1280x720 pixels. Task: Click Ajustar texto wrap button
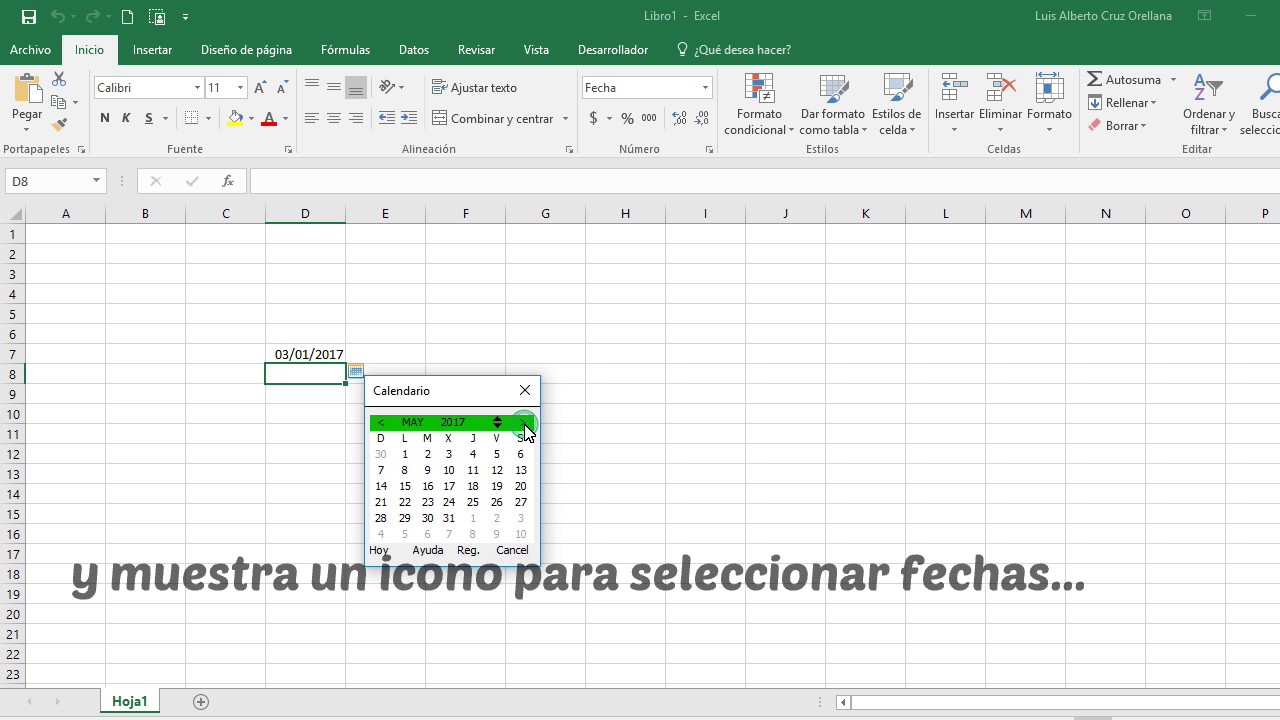(x=475, y=88)
